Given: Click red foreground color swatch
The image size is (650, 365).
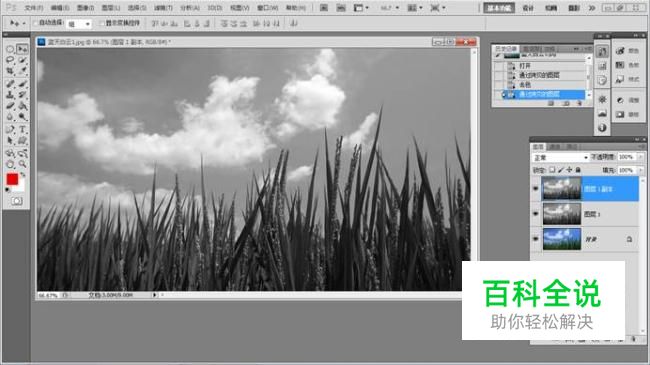Looking at the screenshot, I should click(12, 179).
